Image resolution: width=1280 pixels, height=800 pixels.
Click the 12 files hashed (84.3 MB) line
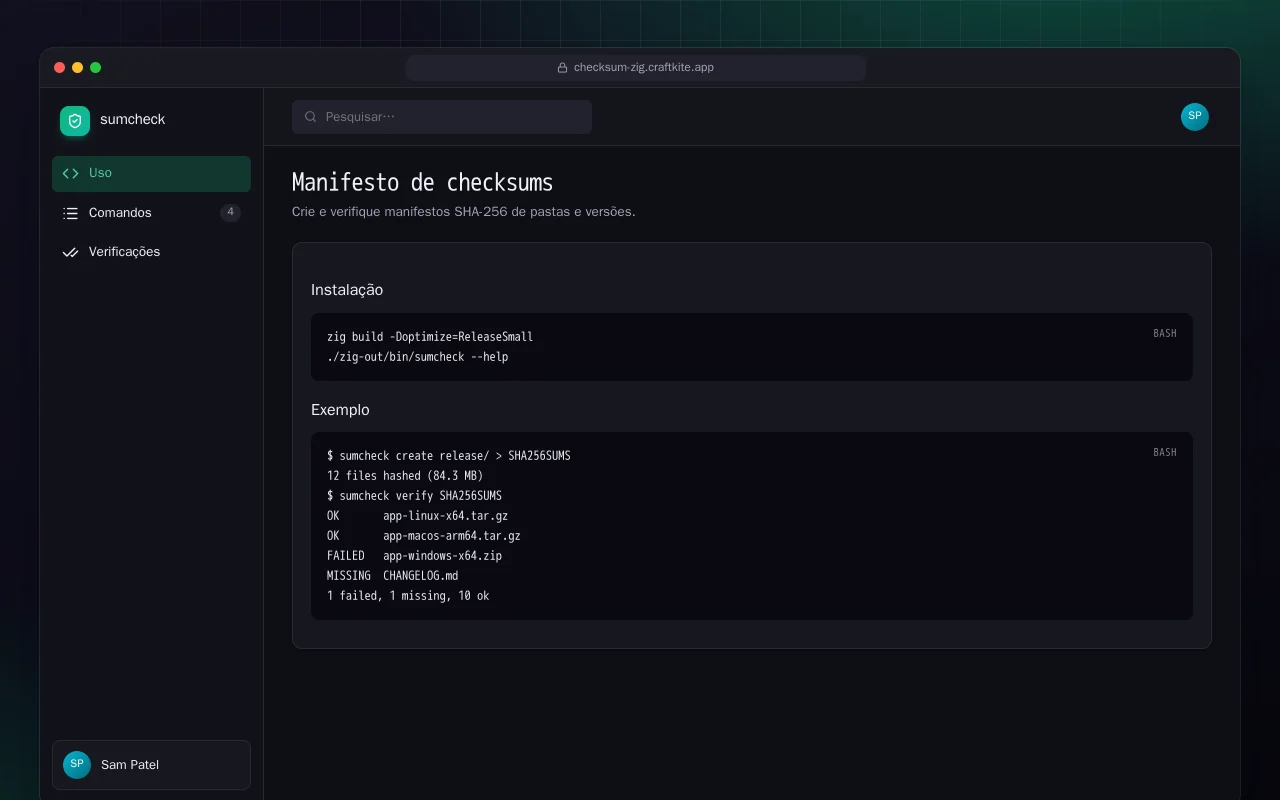click(405, 476)
